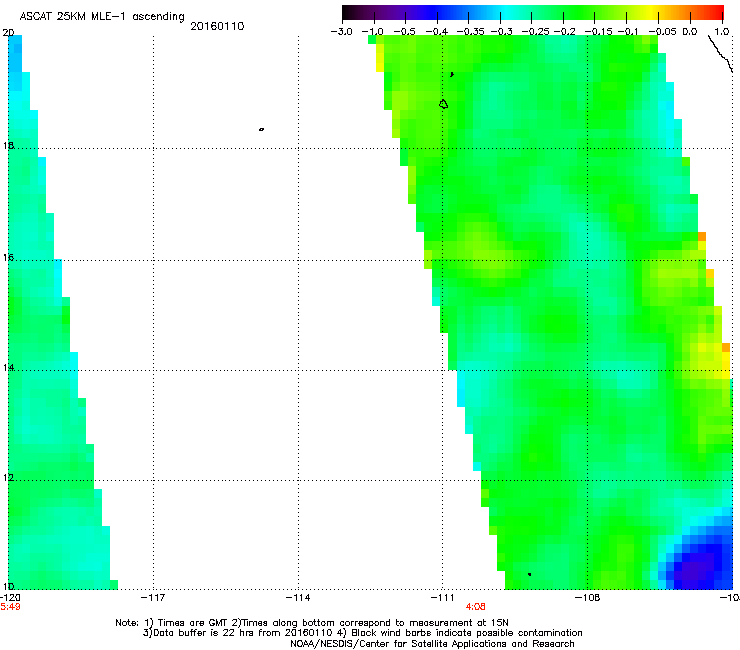Click latitude label 18
The width and height of the screenshot is (740, 650).
point(8,146)
